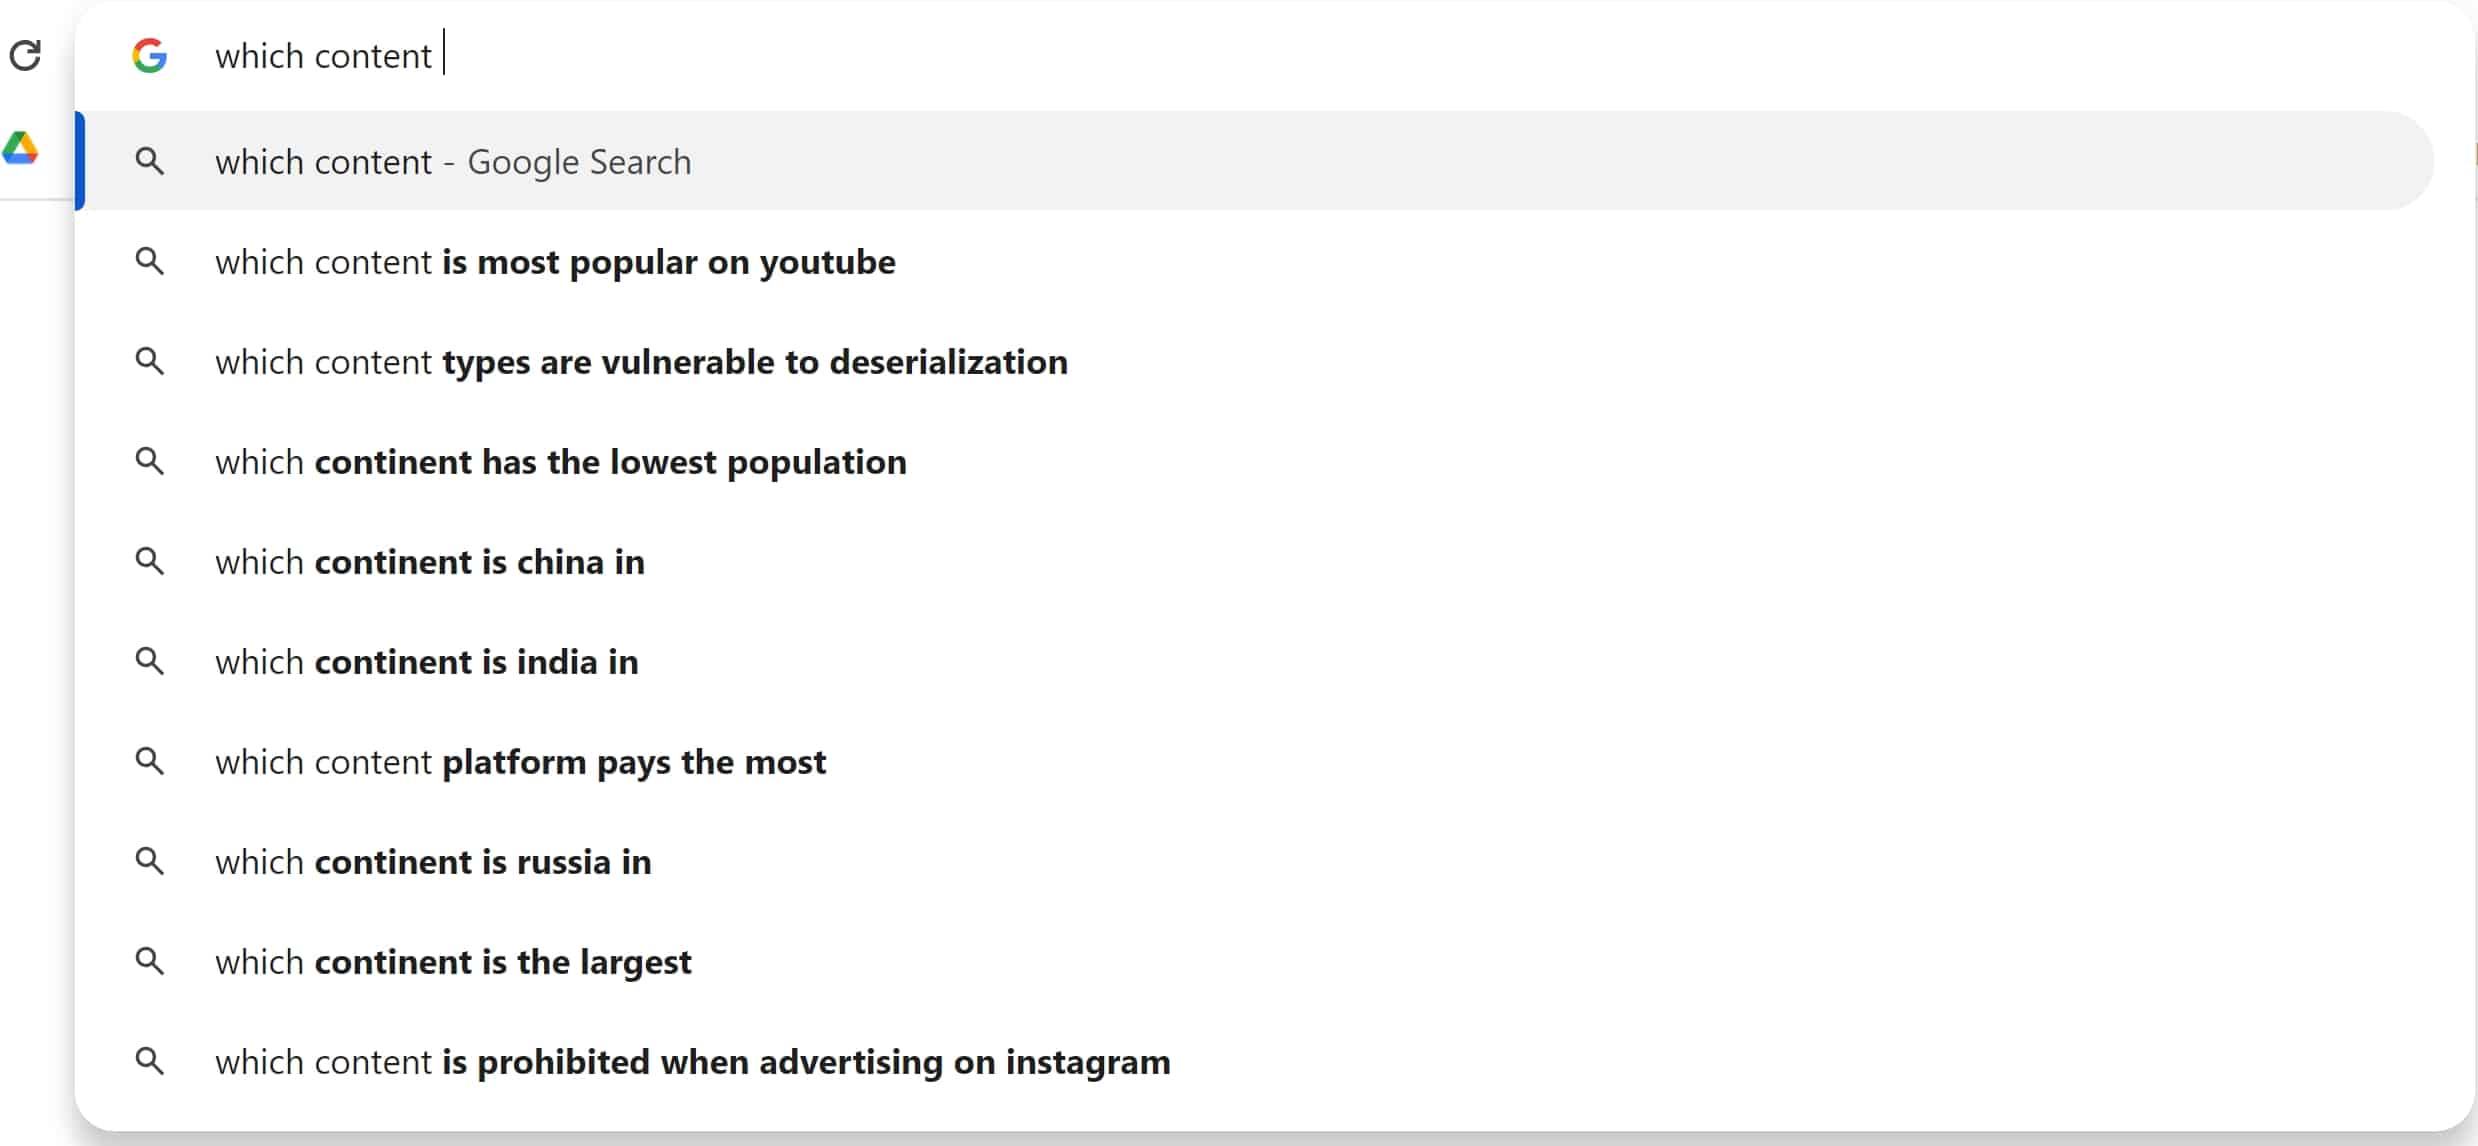Click the magnifier icon next to the russia suggestion
This screenshot has height=1146, width=2478.
tap(149, 861)
